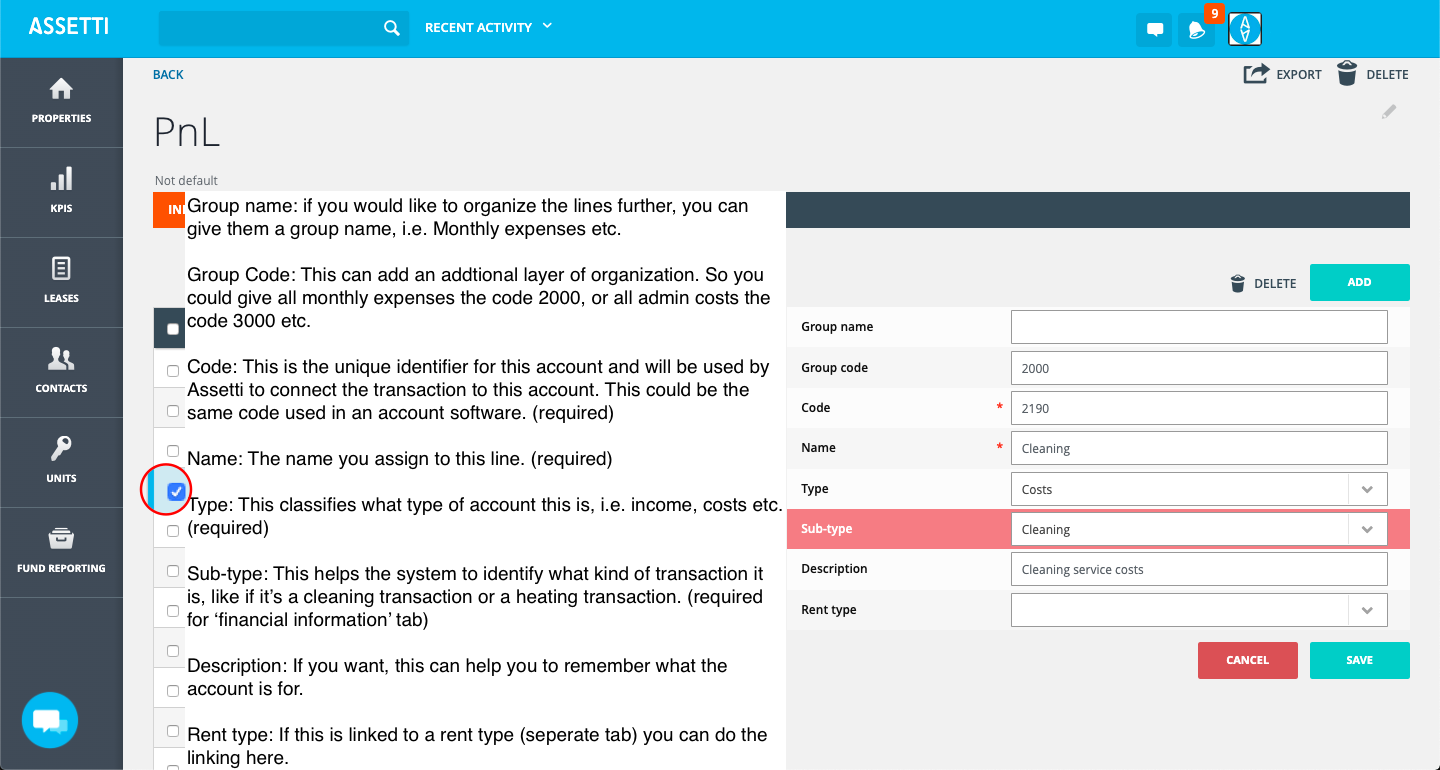Open the messages icon in top bar
The height and width of the screenshot is (770, 1440).
tap(1154, 30)
